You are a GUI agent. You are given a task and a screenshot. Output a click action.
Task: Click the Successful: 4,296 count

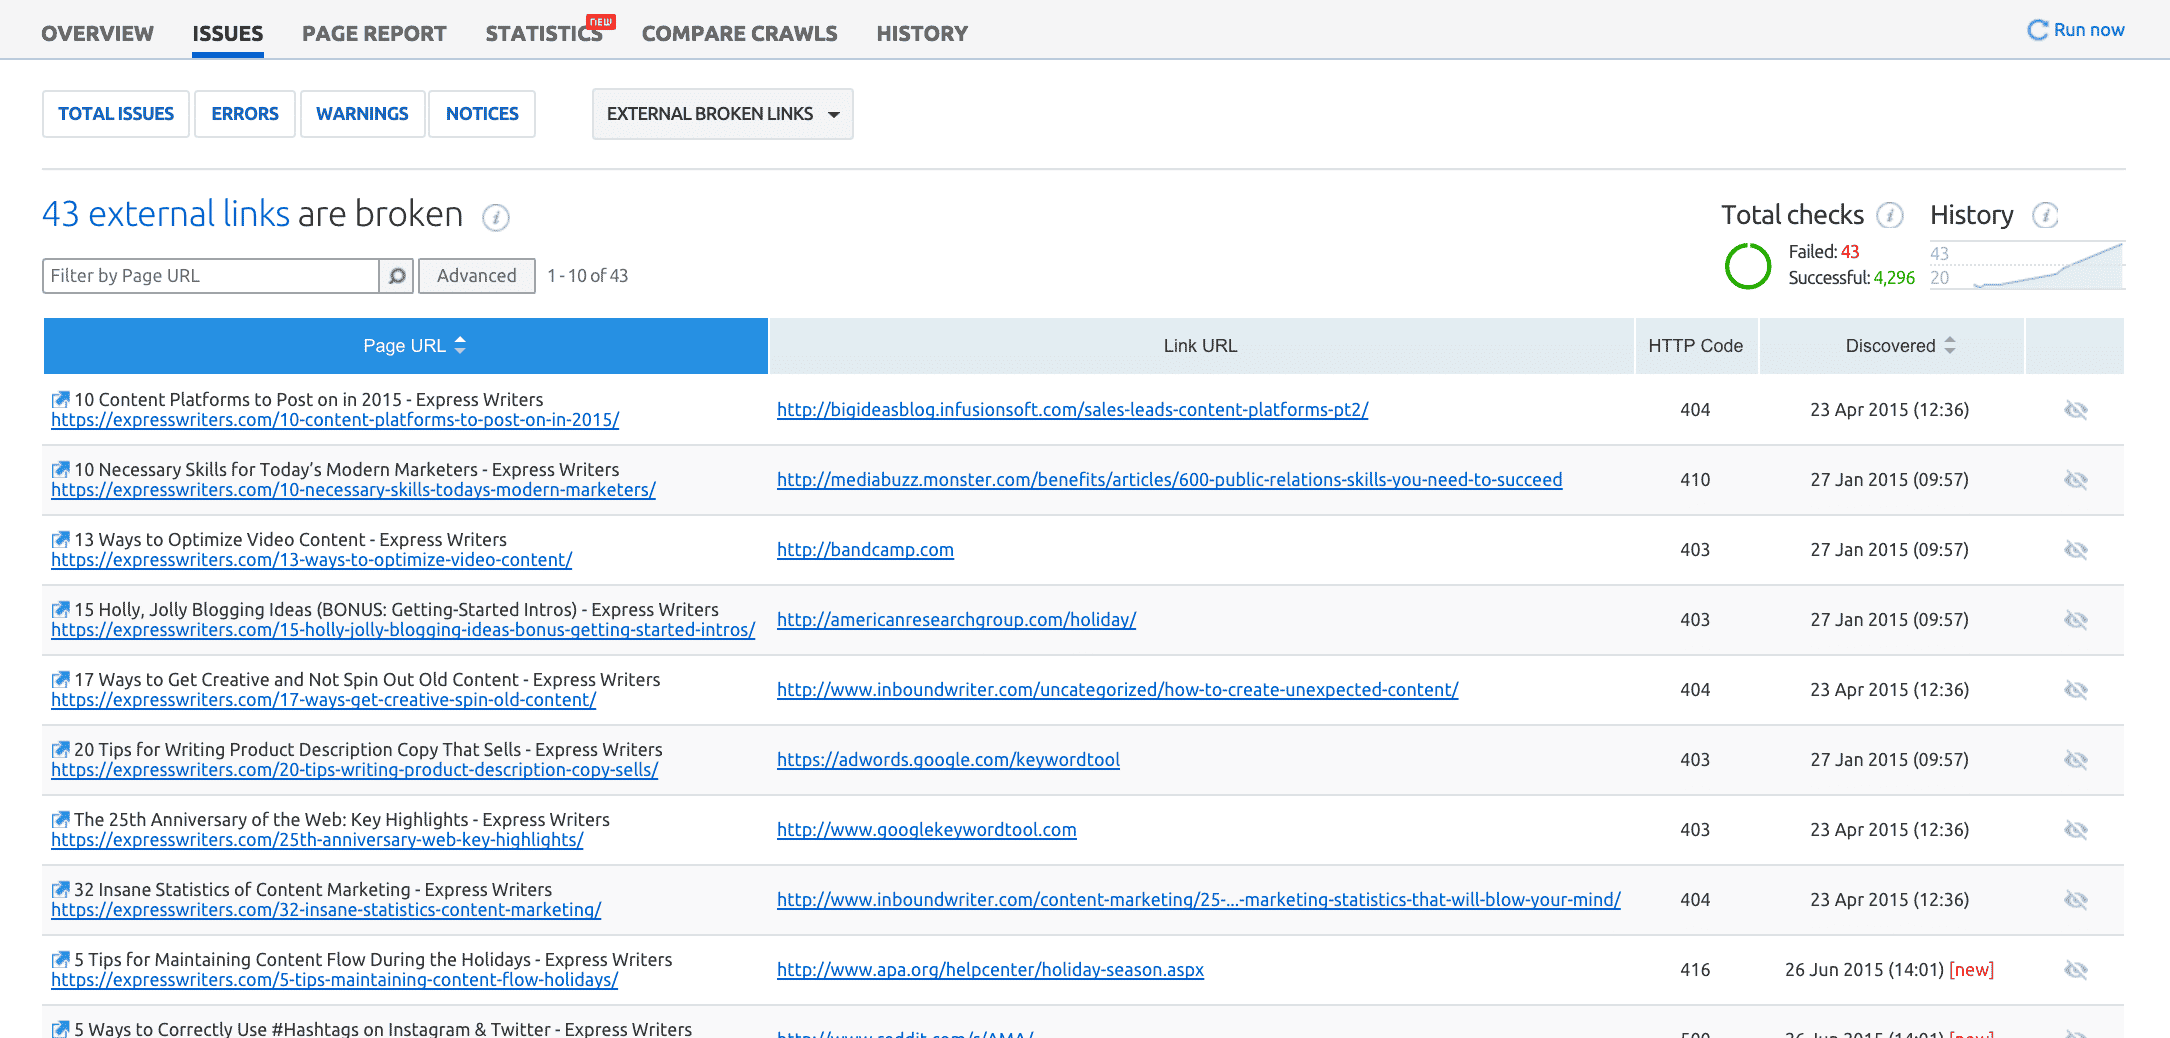(x=1852, y=278)
